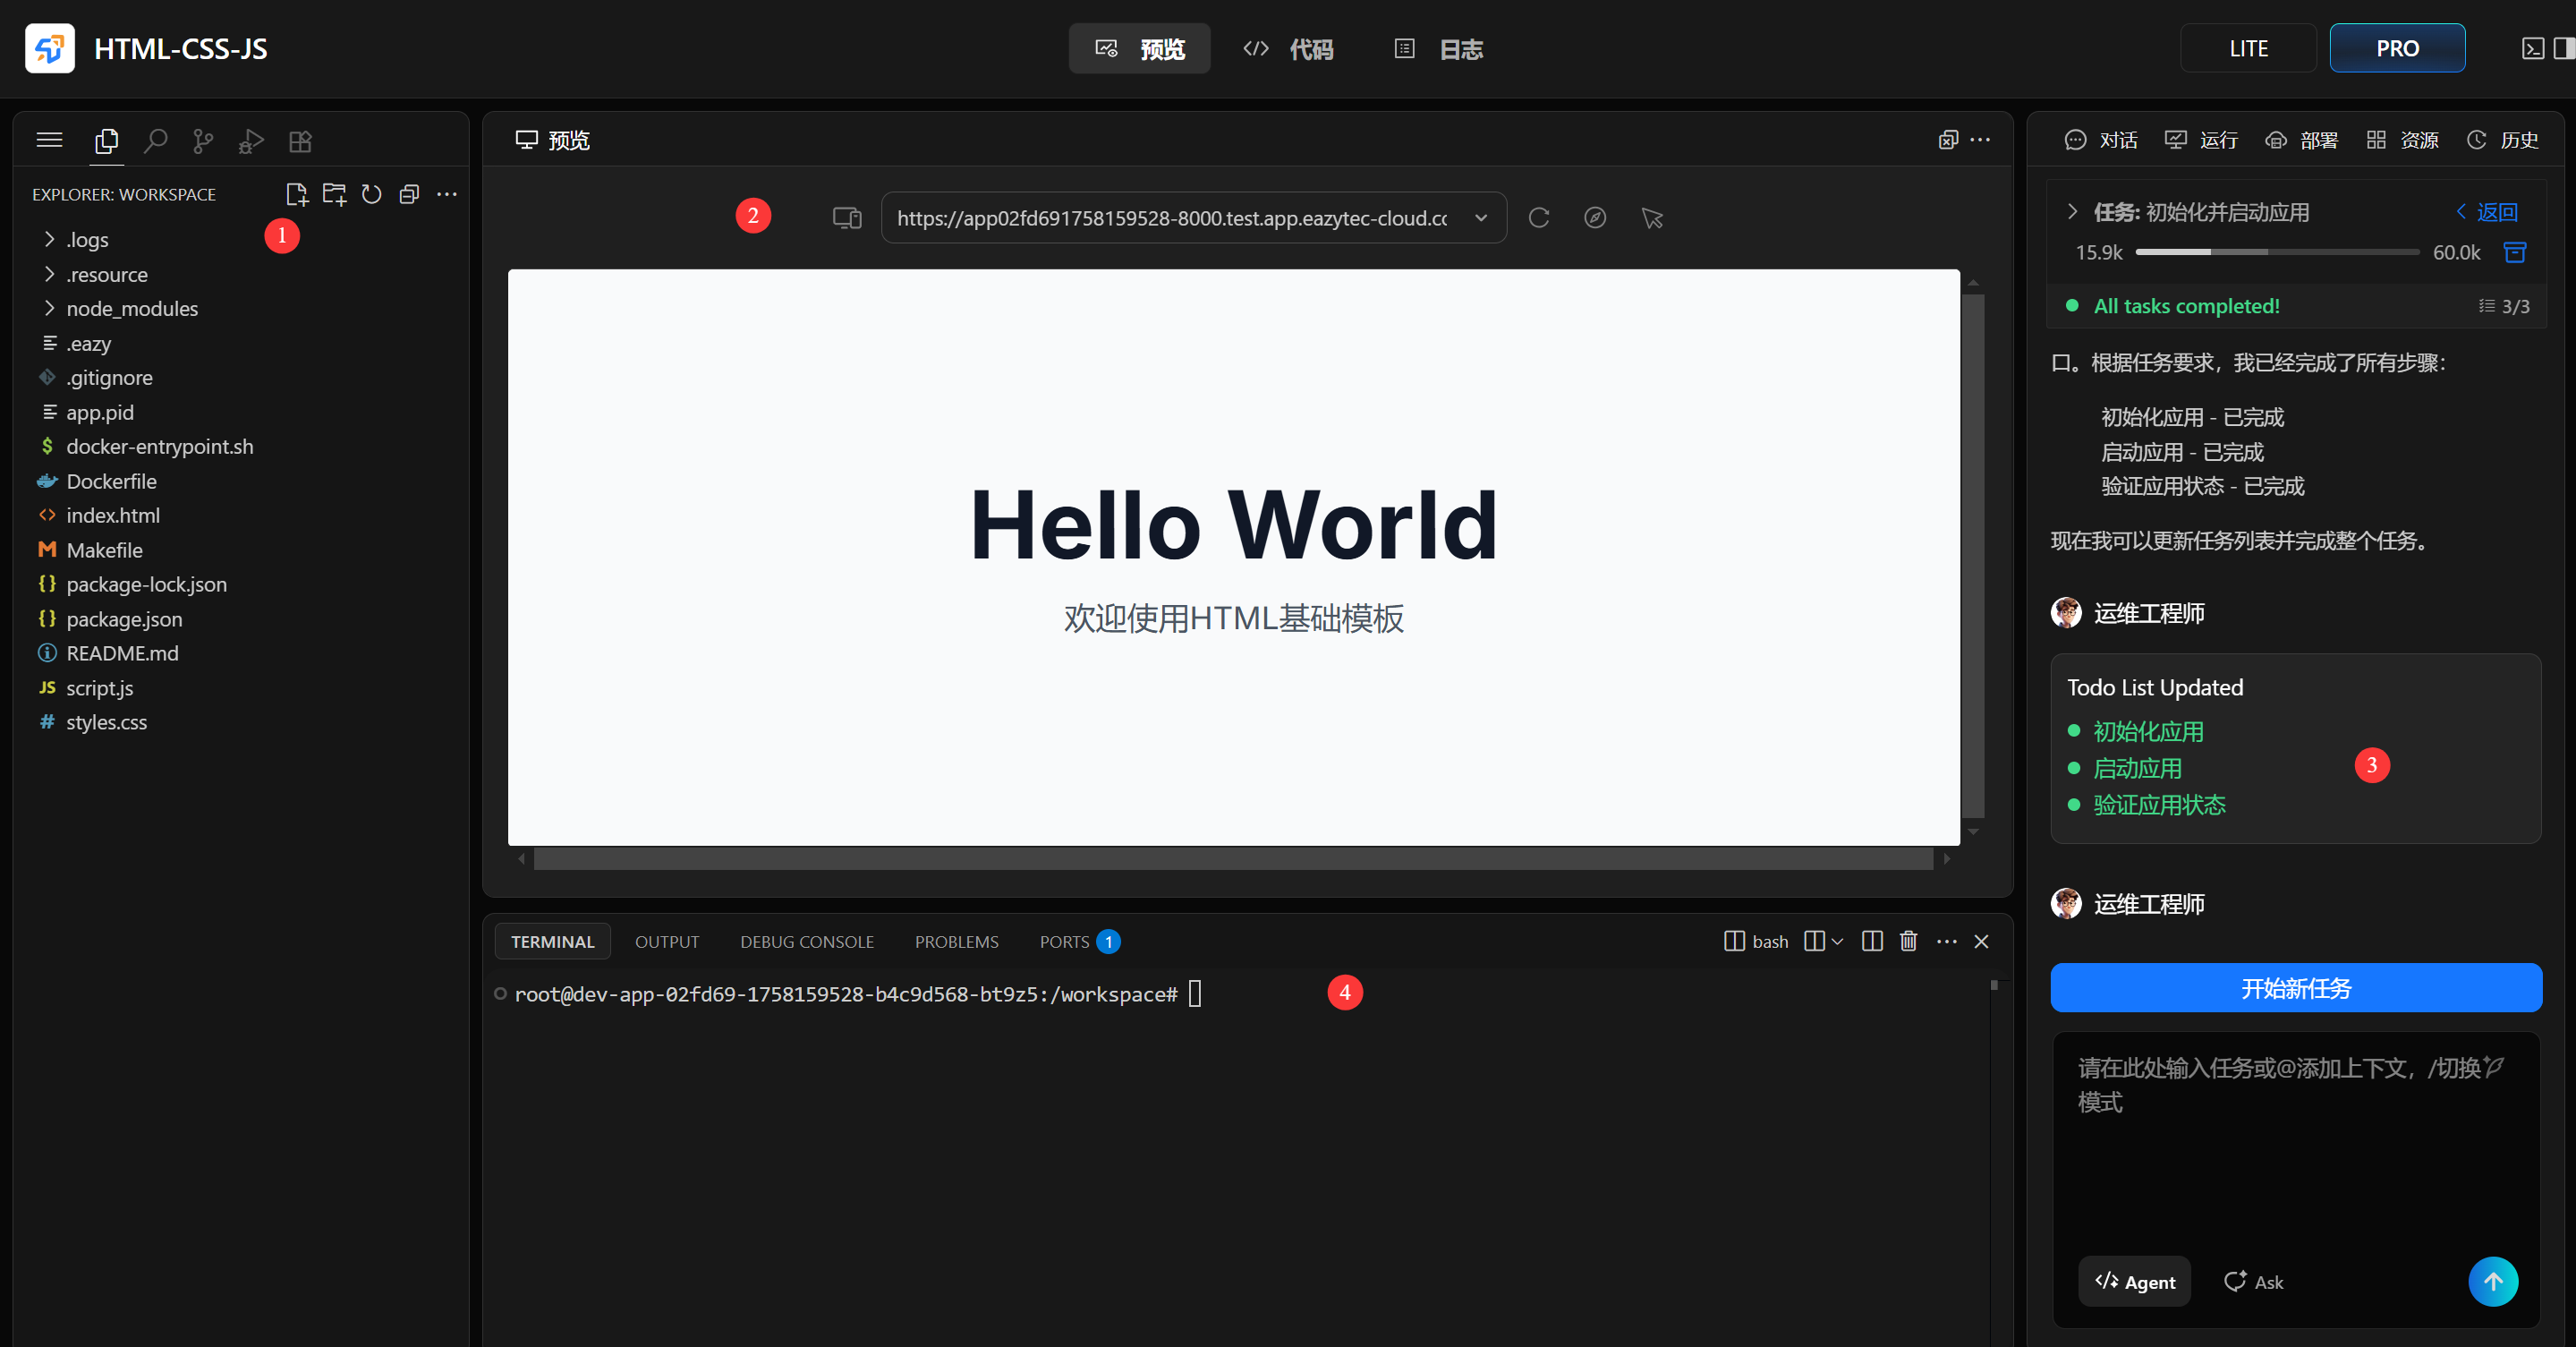Click into the task input text area

pyautogui.click(x=2295, y=1140)
